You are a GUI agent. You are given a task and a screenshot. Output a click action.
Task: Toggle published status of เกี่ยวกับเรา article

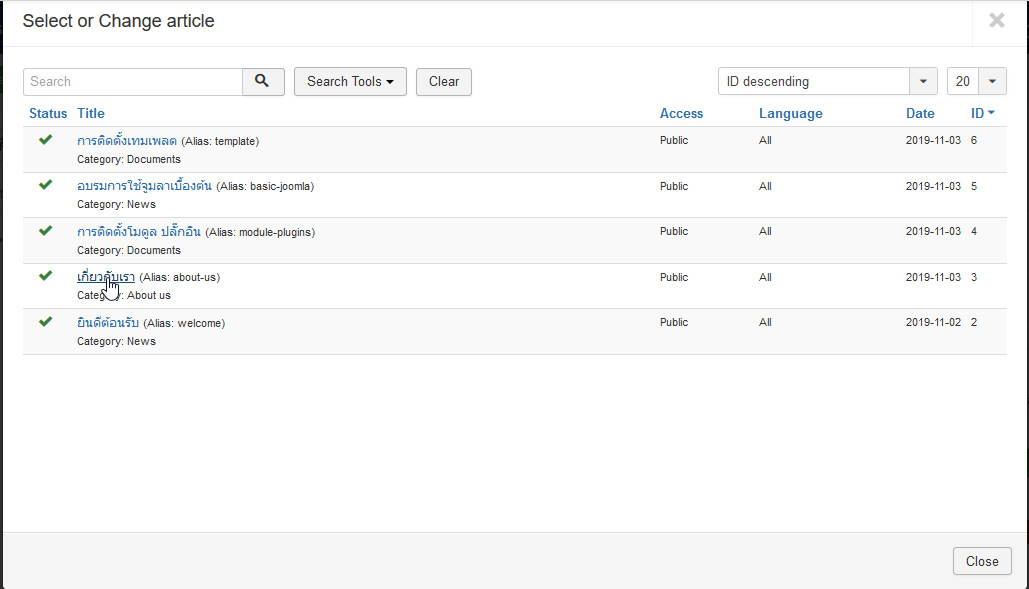44,275
